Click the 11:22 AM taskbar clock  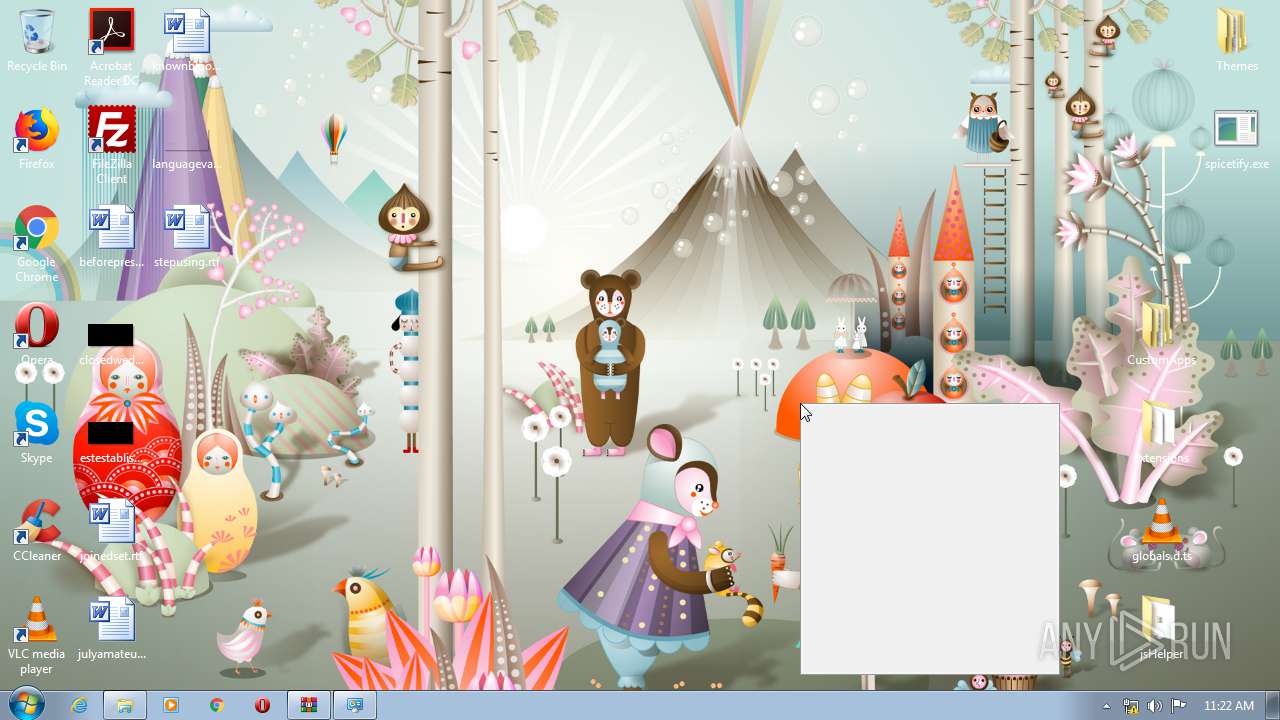pyautogui.click(x=1229, y=706)
